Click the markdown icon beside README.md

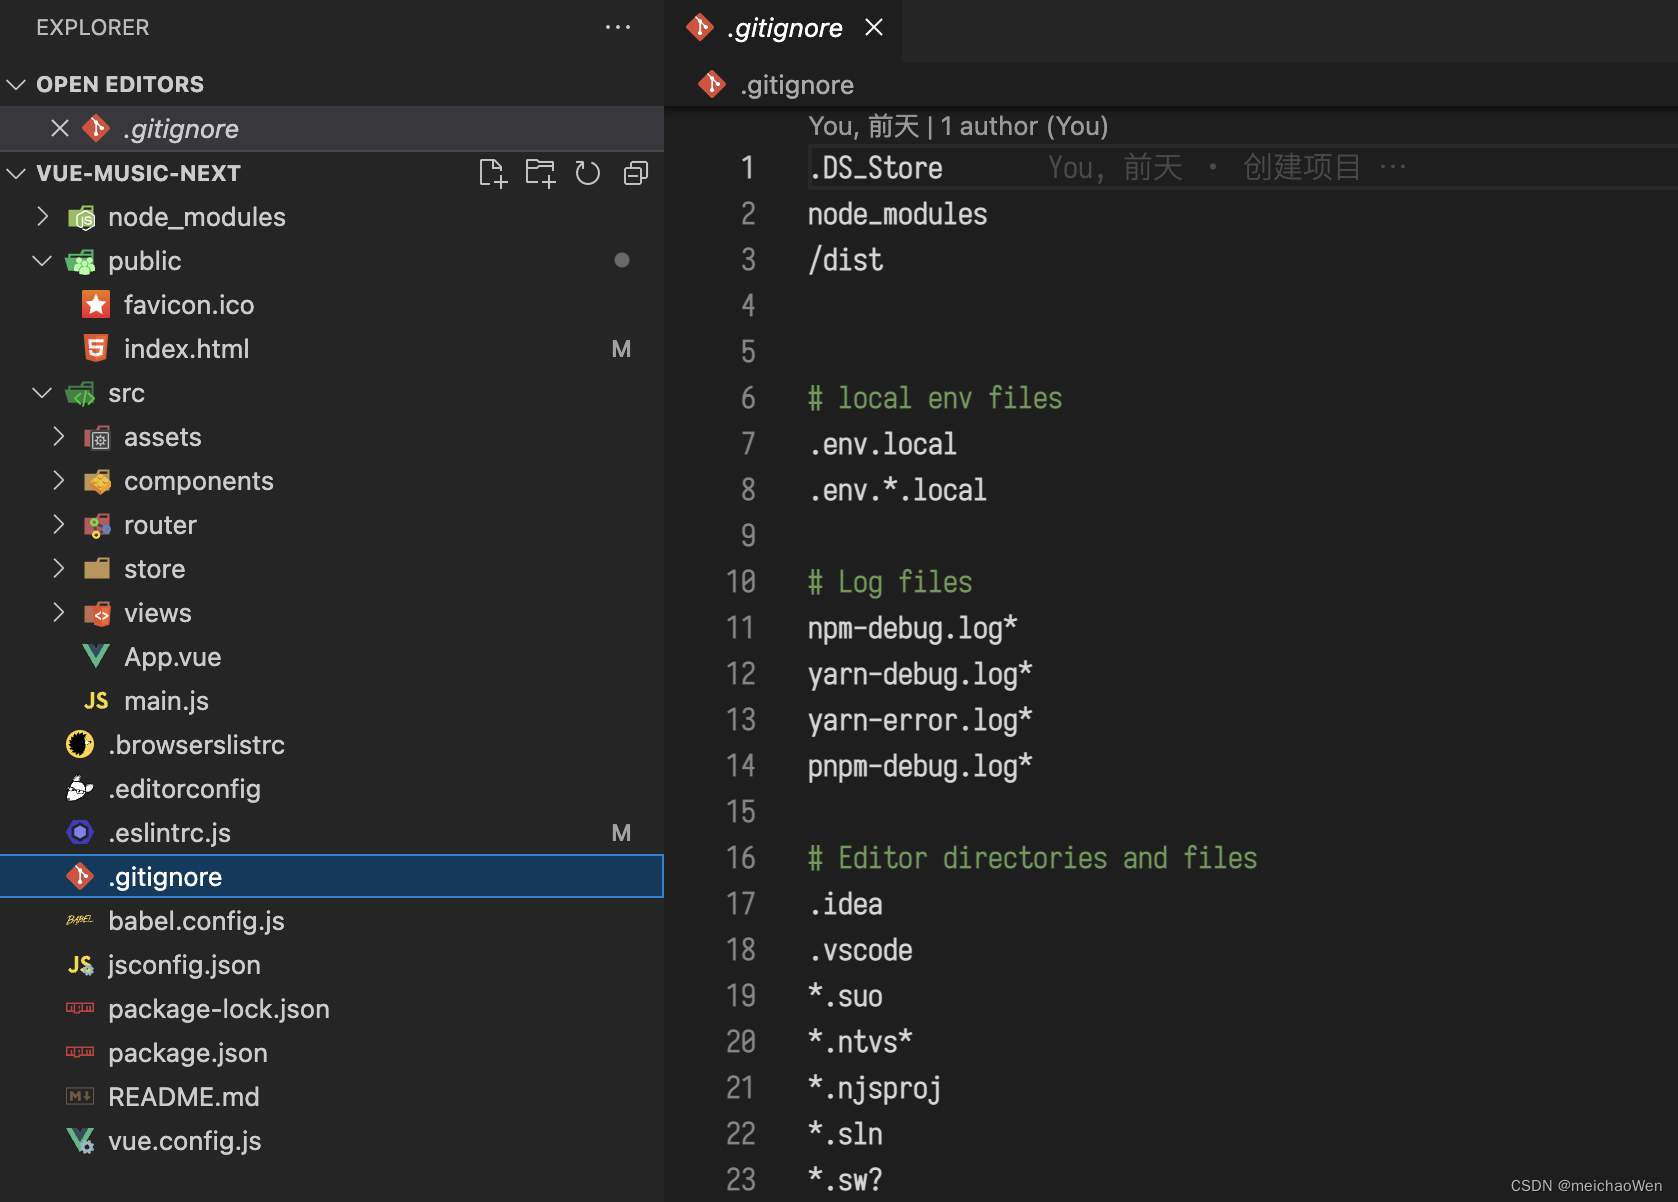pyautogui.click(x=80, y=1096)
